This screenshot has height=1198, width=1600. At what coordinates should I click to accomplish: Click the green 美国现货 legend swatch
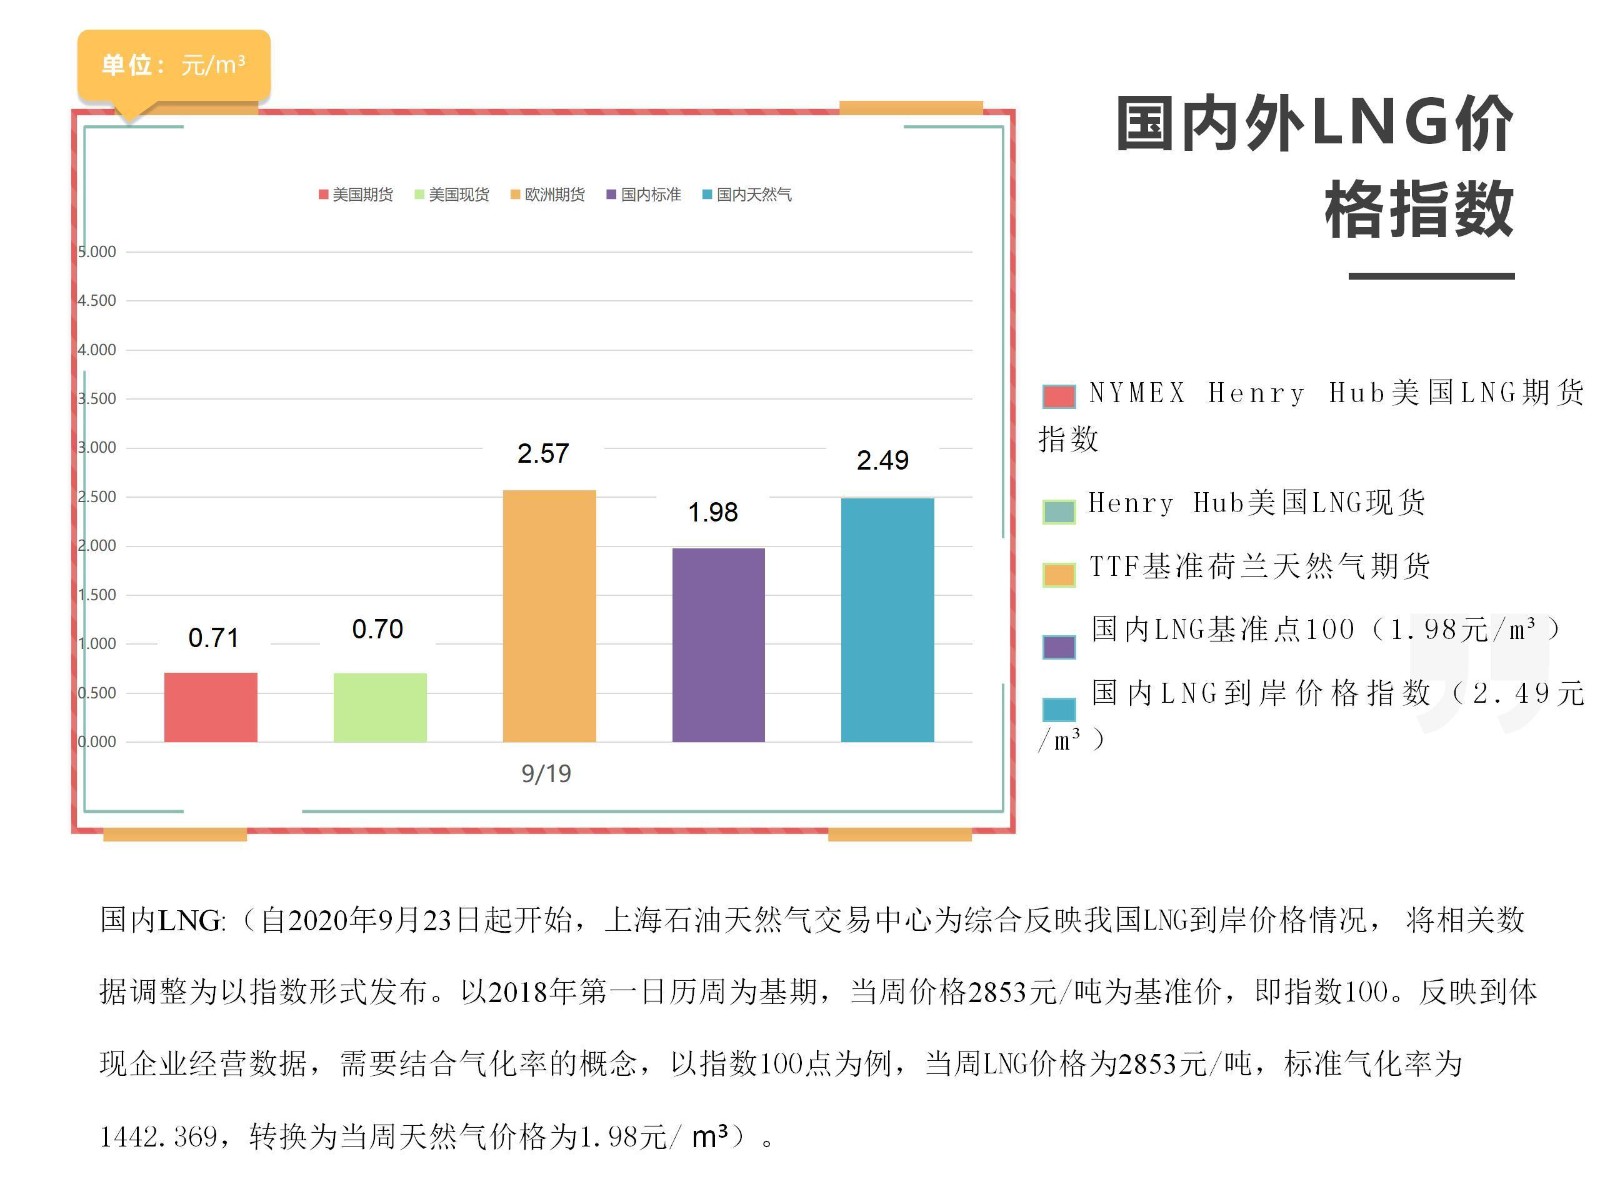coord(420,194)
